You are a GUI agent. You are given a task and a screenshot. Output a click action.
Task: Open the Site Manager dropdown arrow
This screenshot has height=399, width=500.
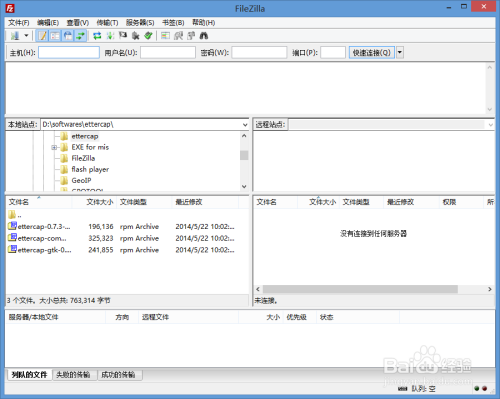coord(26,36)
